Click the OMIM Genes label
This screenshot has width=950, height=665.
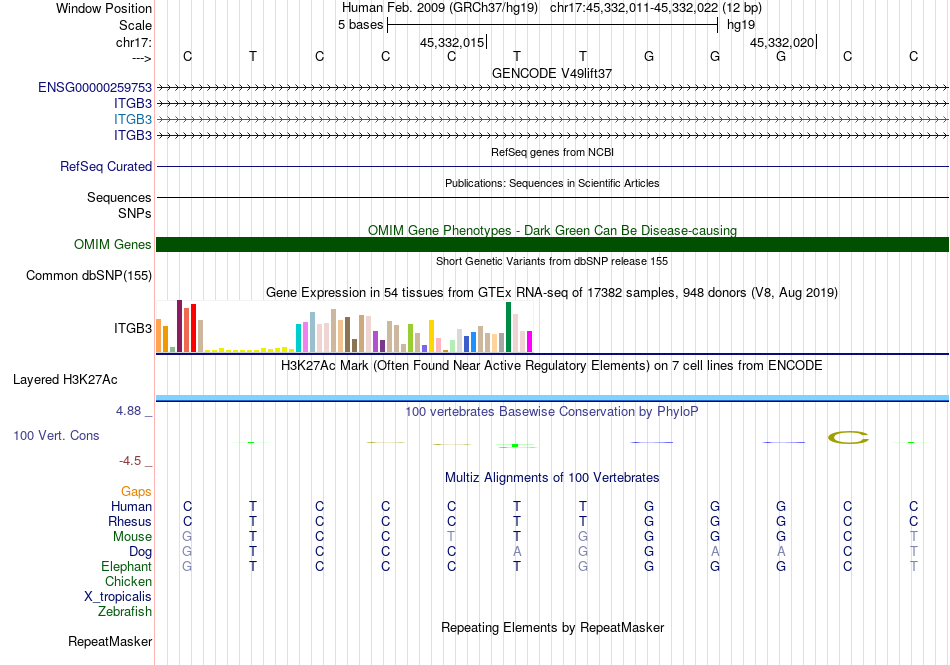click(x=113, y=244)
